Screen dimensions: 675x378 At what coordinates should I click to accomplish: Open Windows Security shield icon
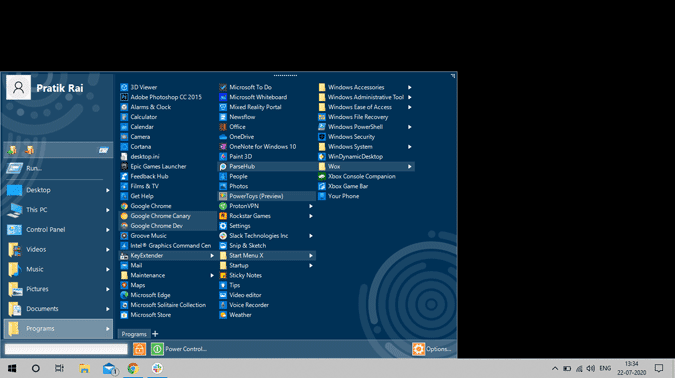tap(322, 137)
